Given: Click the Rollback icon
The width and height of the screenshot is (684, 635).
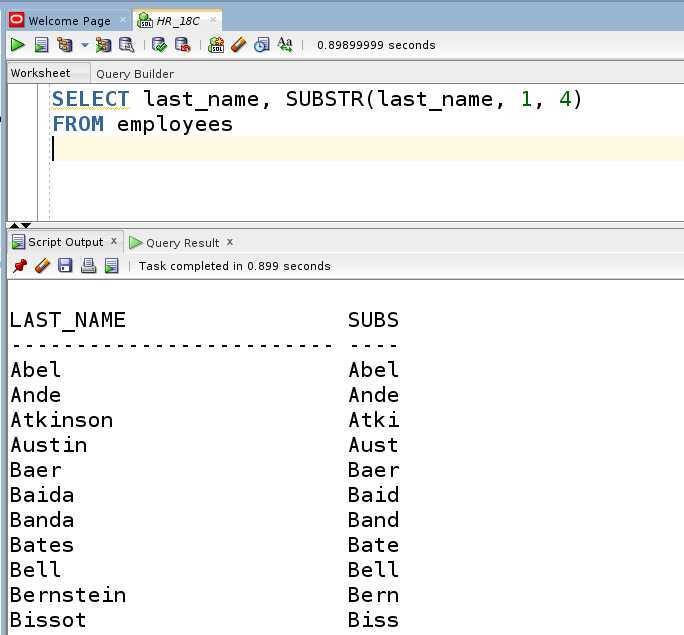Looking at the screenshot, I should click(x=182, y=45).
